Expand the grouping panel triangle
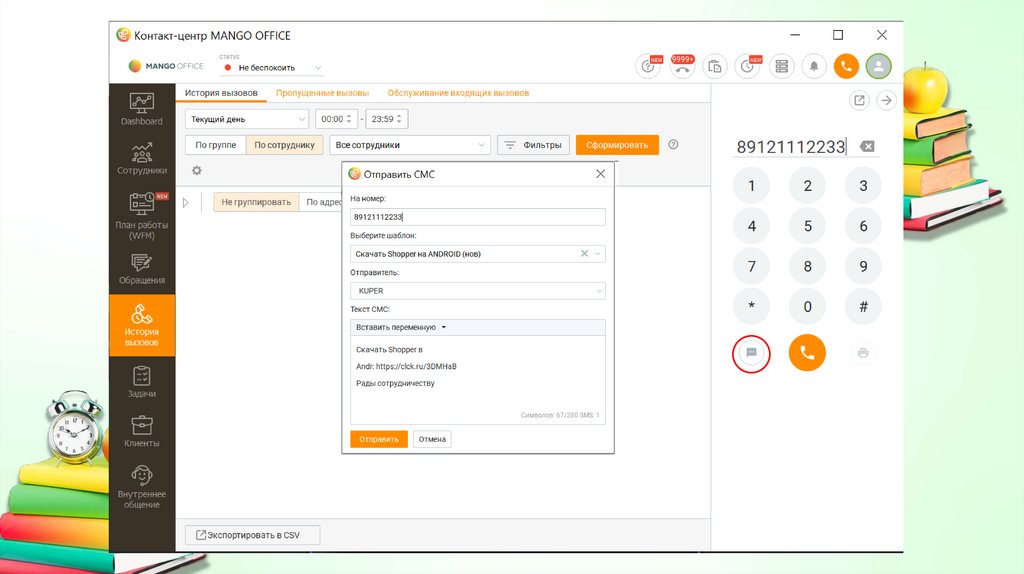Image resolution: width=1024 pixels, height=574 pixels. pos(185,202)
